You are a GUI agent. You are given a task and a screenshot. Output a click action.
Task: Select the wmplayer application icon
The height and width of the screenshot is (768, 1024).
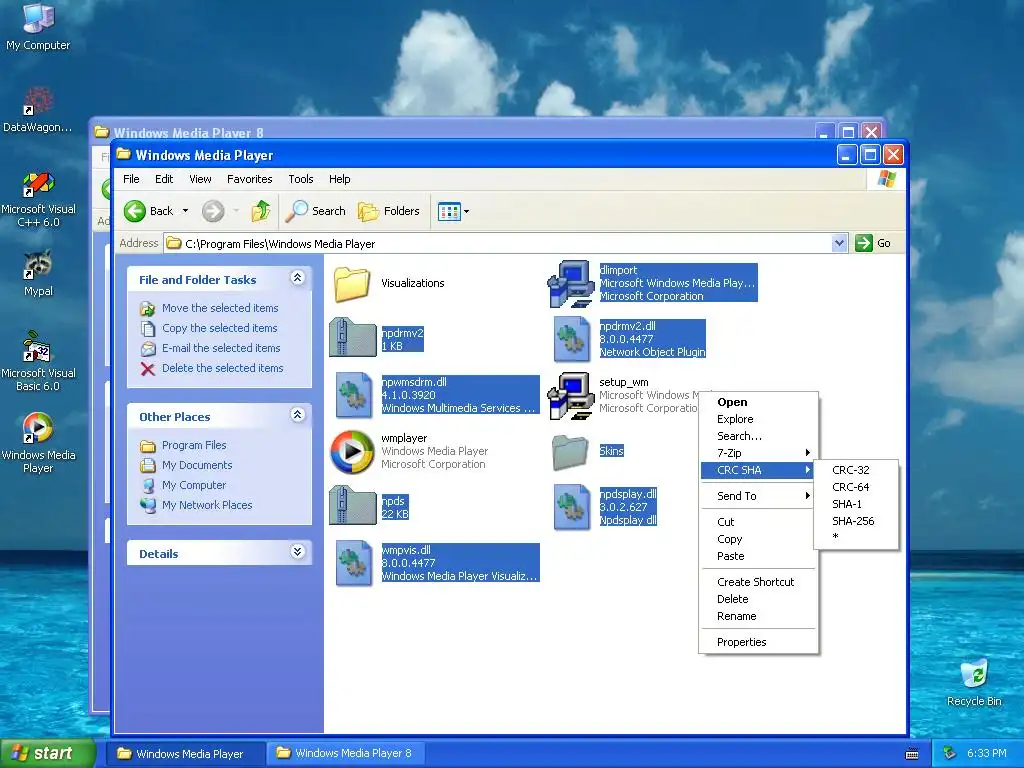tap(353, 452)
